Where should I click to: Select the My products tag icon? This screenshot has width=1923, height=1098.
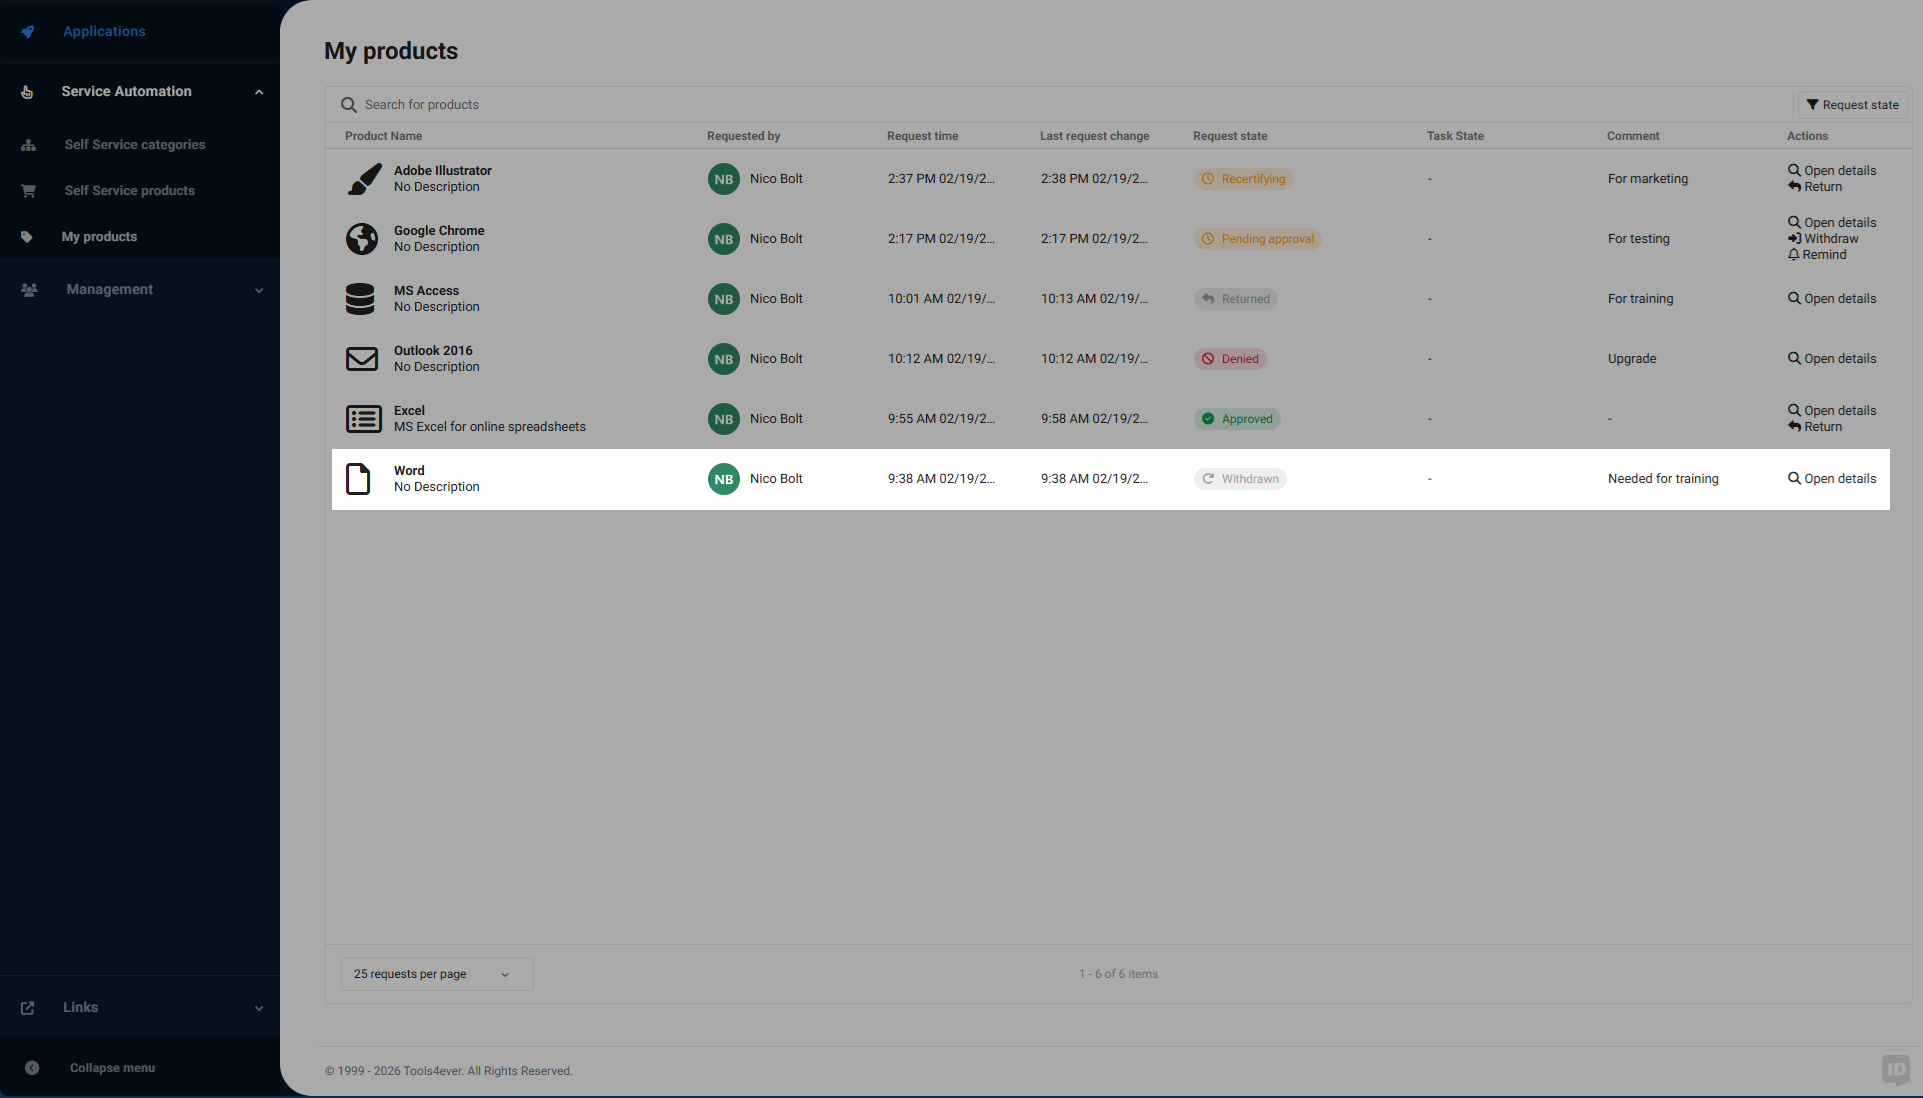coord(28,237)
